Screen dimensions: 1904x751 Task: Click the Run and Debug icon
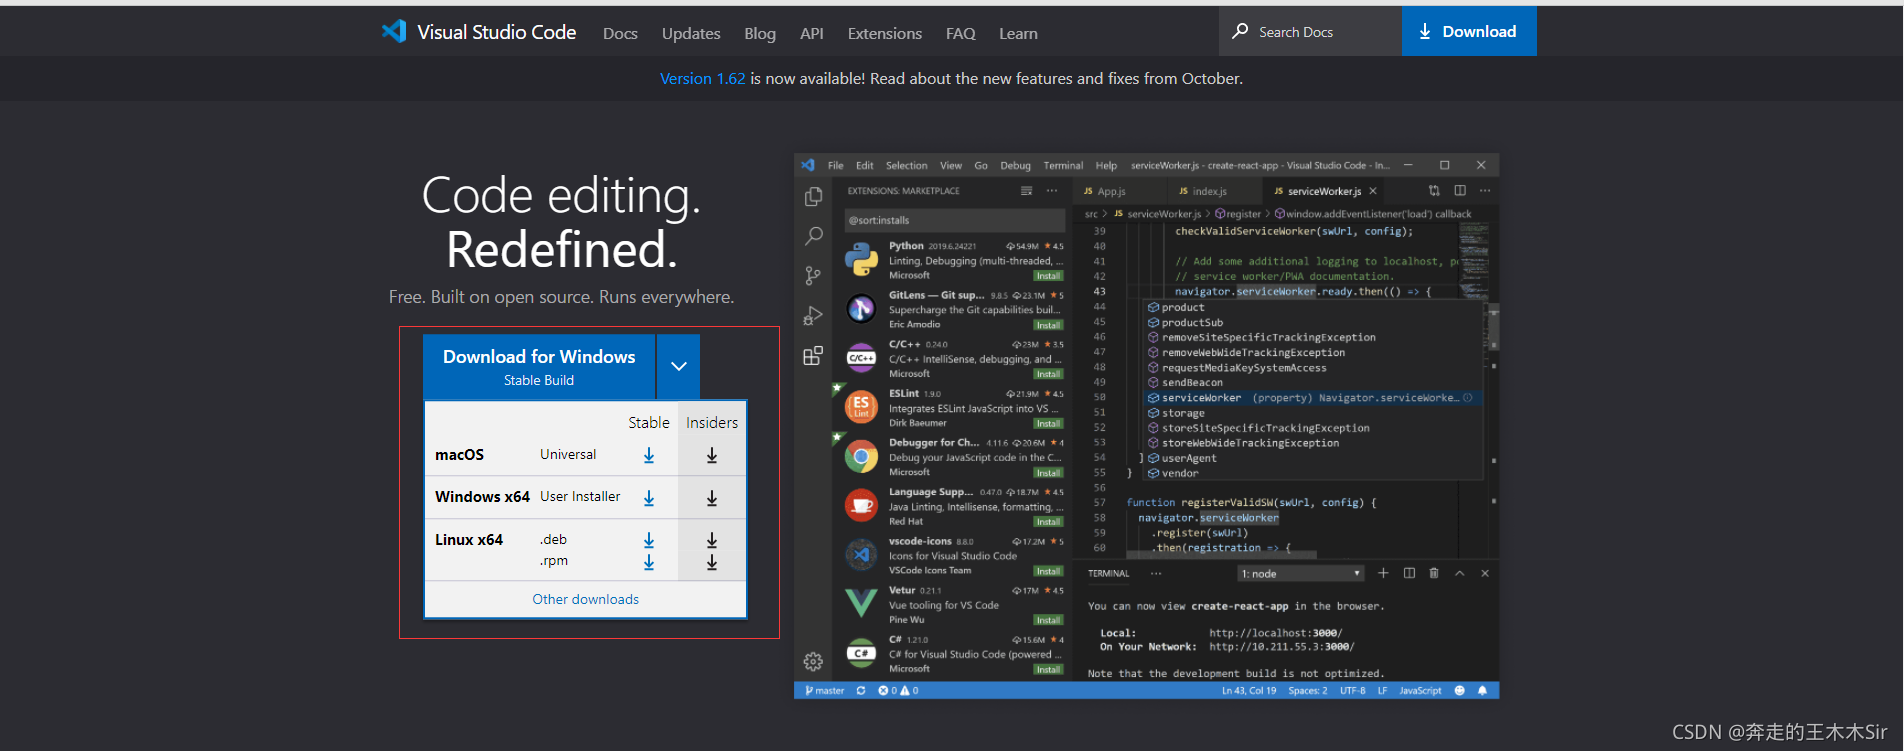[x=813, y=316]
